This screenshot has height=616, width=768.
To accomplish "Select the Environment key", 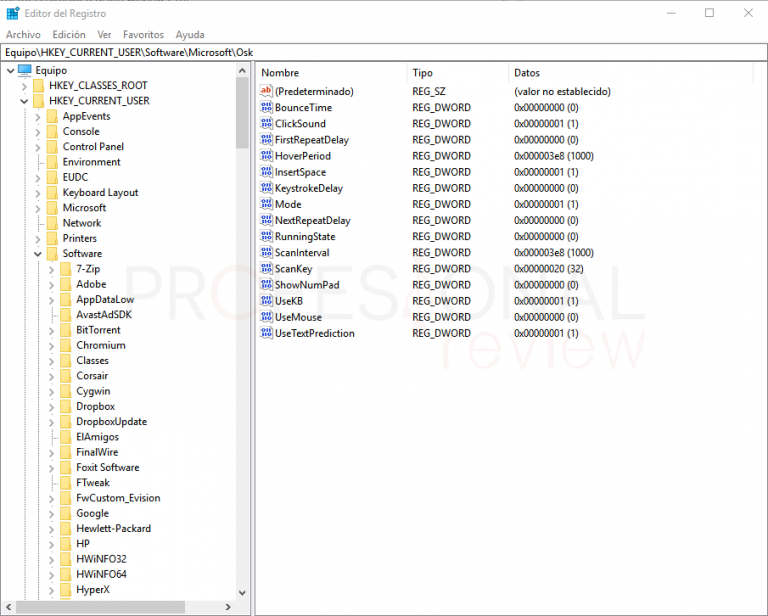I will (91, 162).
